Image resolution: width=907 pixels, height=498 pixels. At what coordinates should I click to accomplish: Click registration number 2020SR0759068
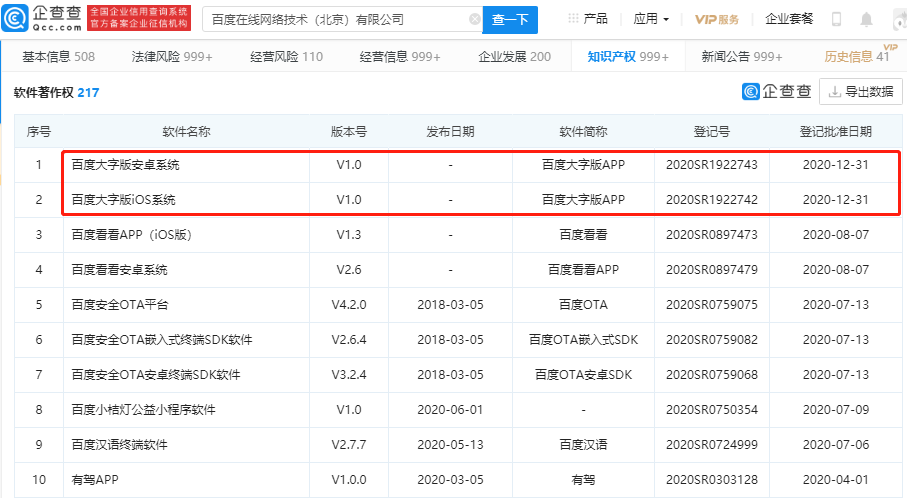pos(711,375)
